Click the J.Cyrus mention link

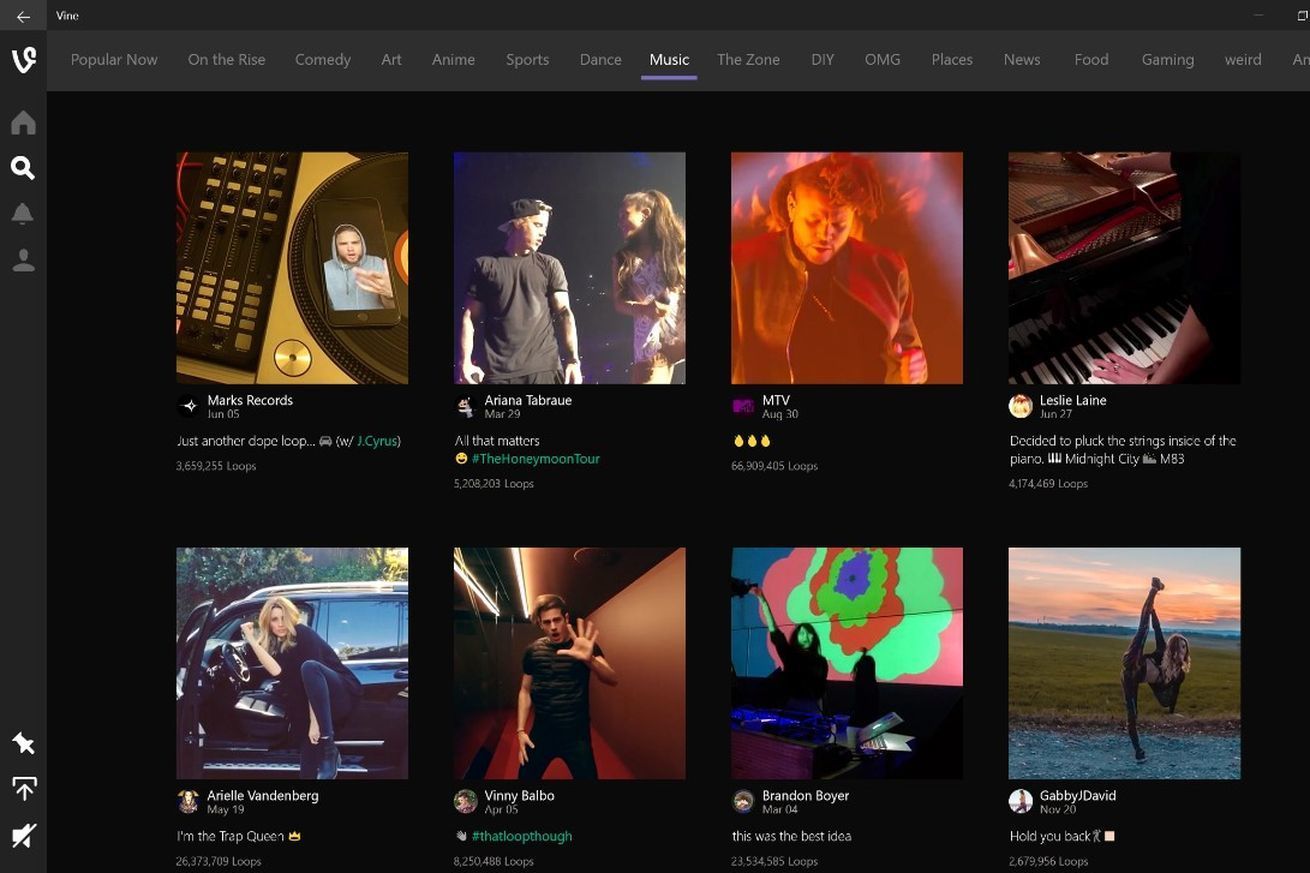tap(376, 441)
